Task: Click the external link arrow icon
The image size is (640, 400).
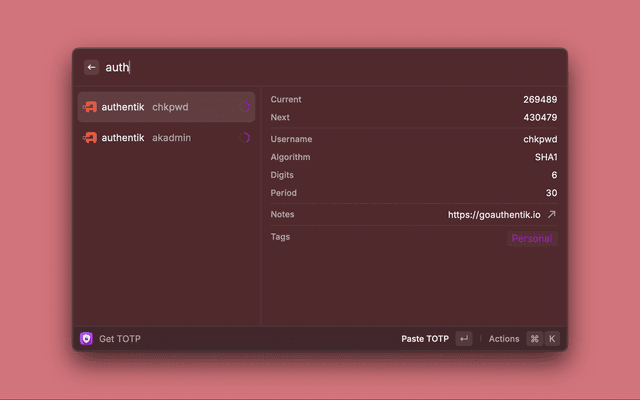Action: (551, 214)
